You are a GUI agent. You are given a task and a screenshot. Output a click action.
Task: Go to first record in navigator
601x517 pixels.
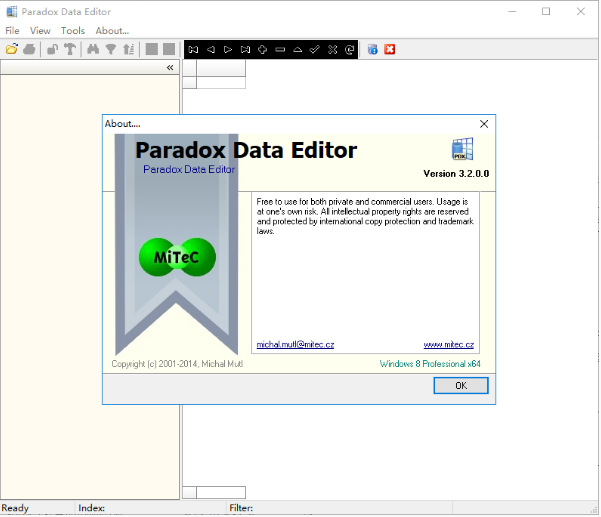point(193,49)
